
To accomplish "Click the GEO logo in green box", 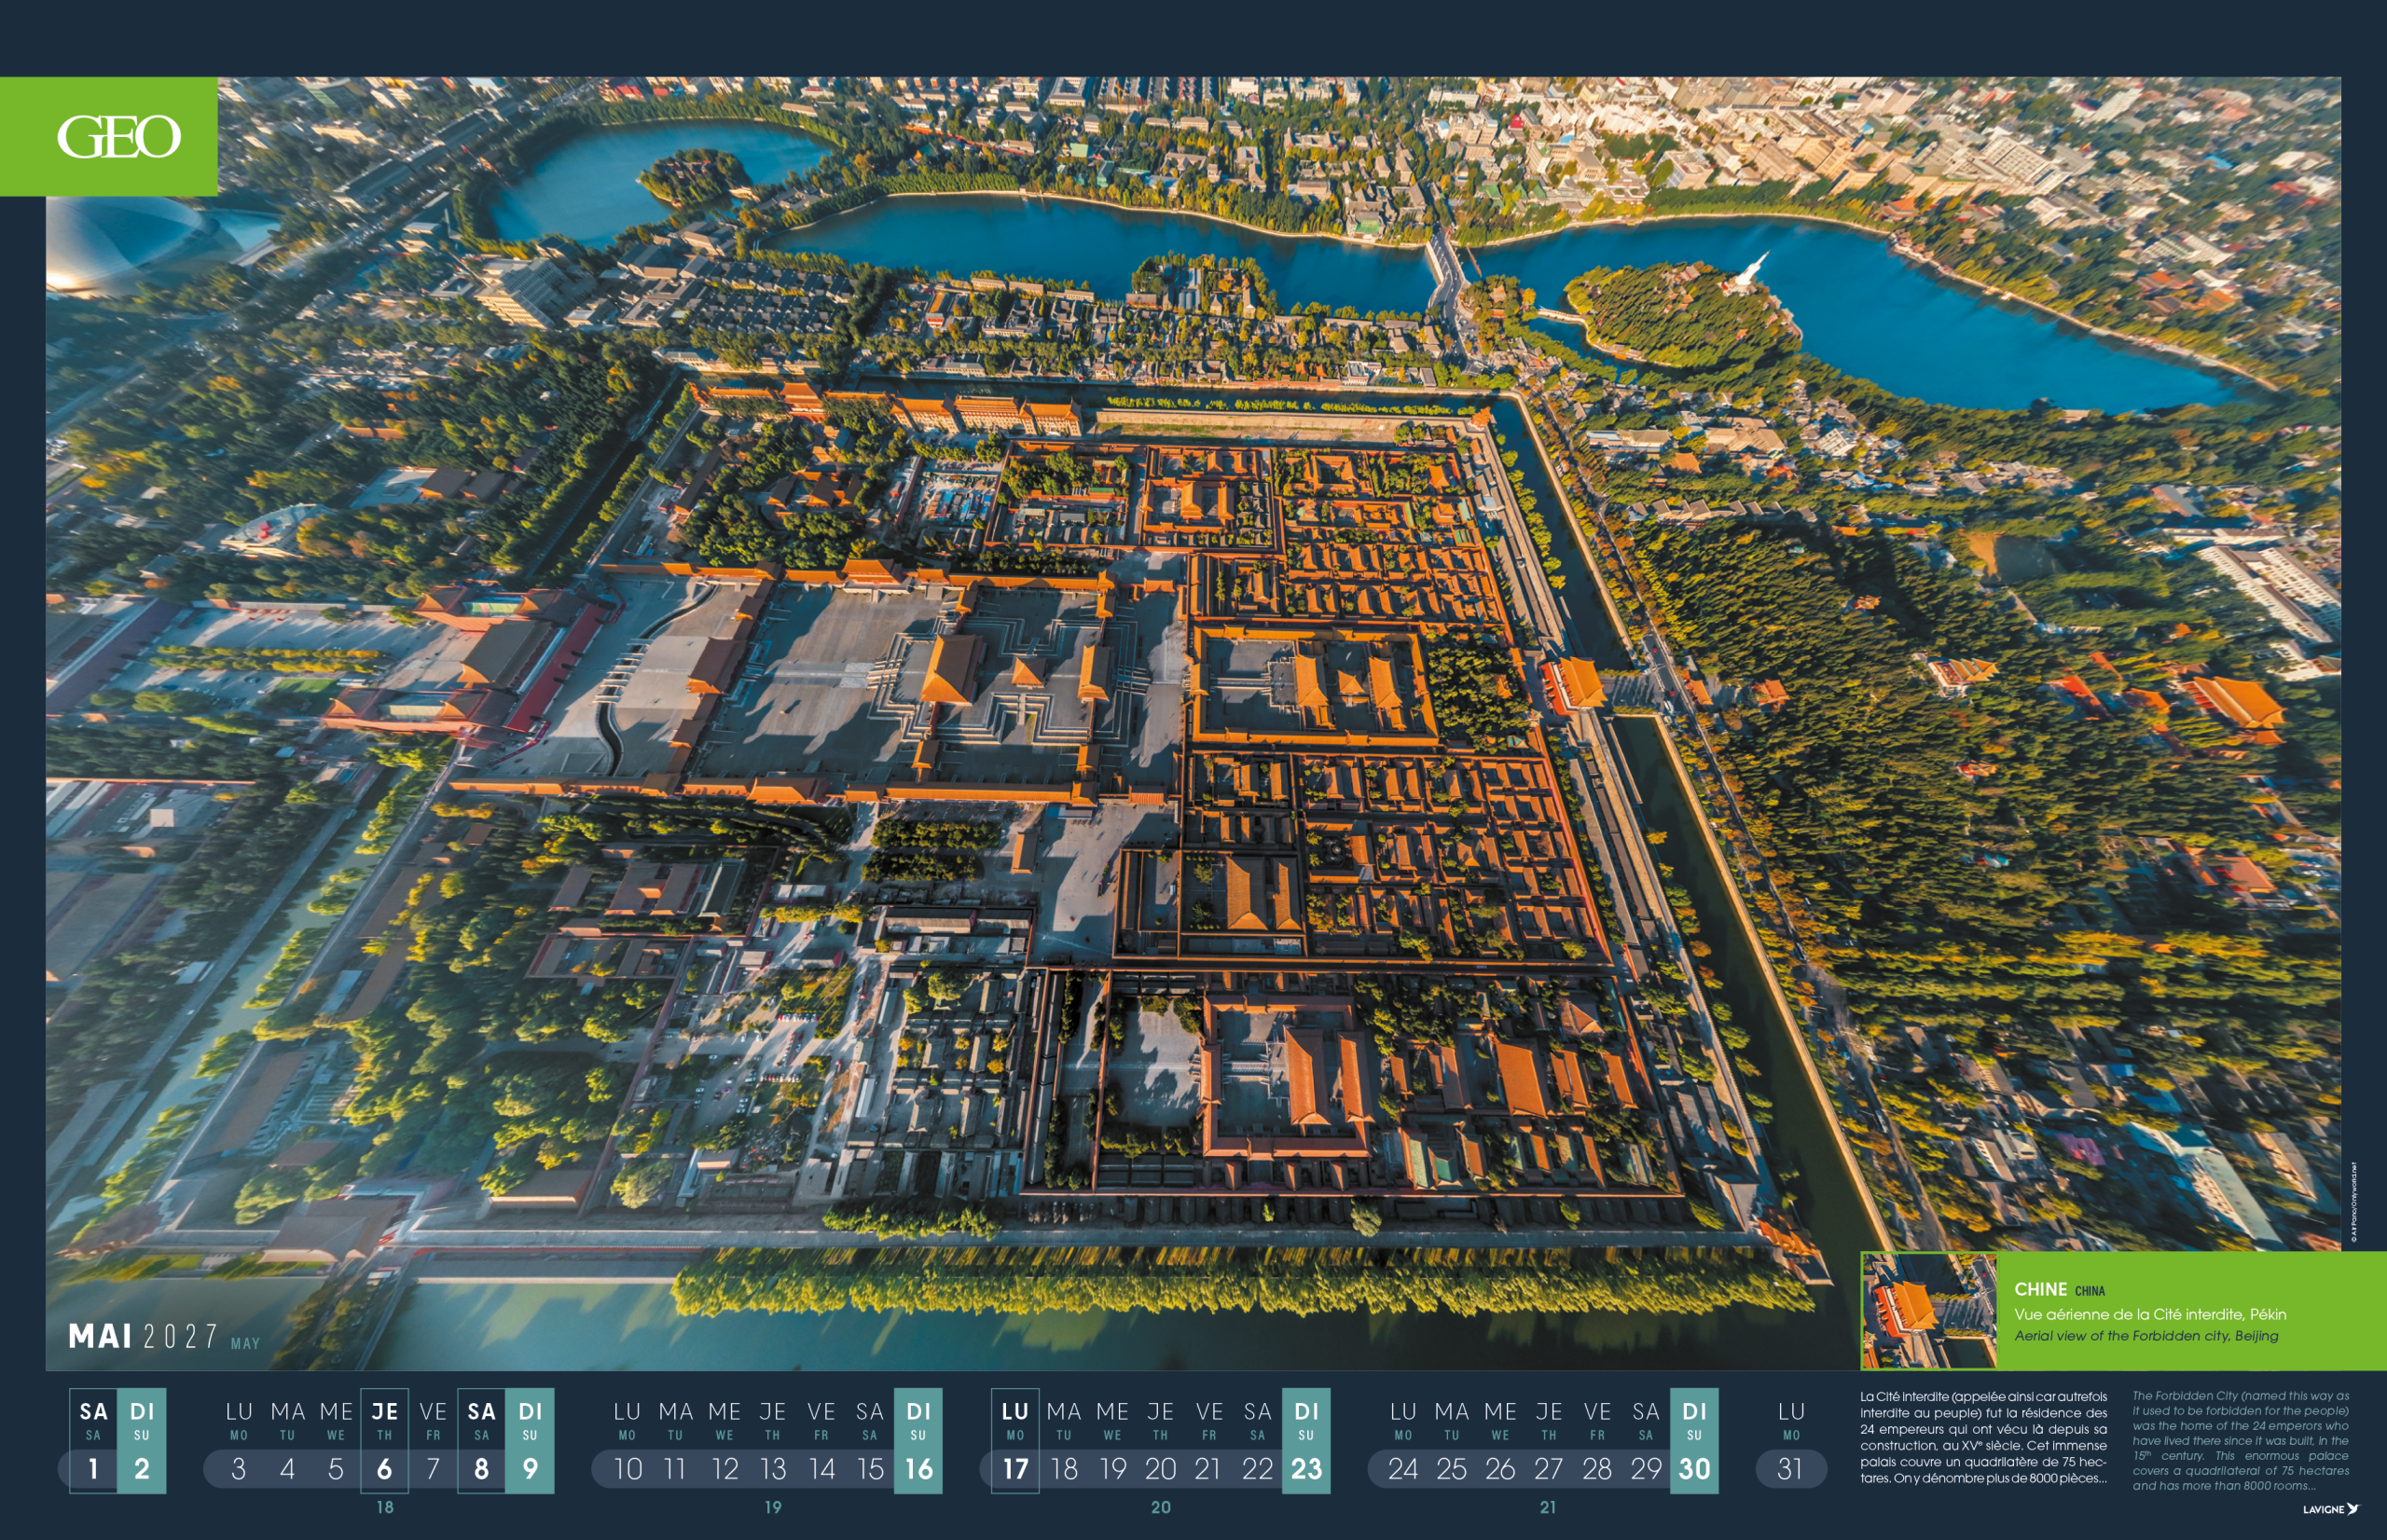I will [118, 137].
